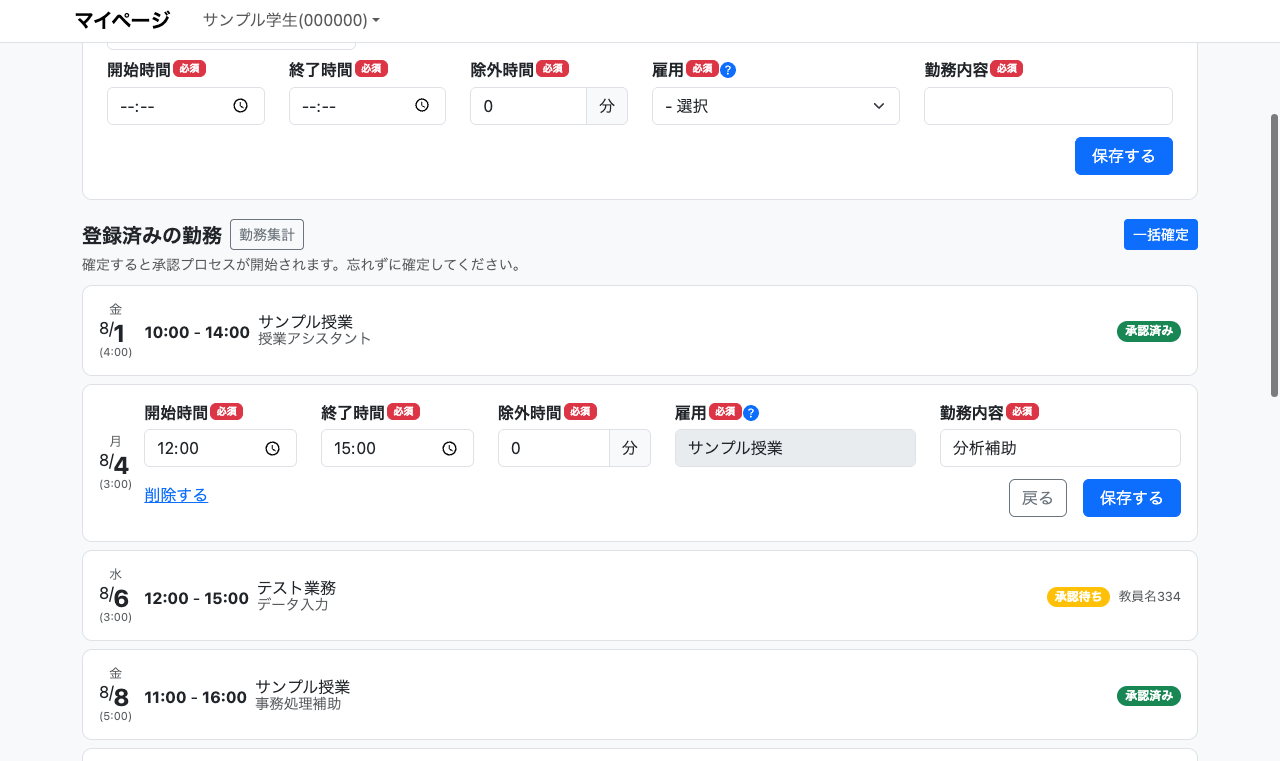
Task: Click 授業アシスタント text
Action: 315,339
